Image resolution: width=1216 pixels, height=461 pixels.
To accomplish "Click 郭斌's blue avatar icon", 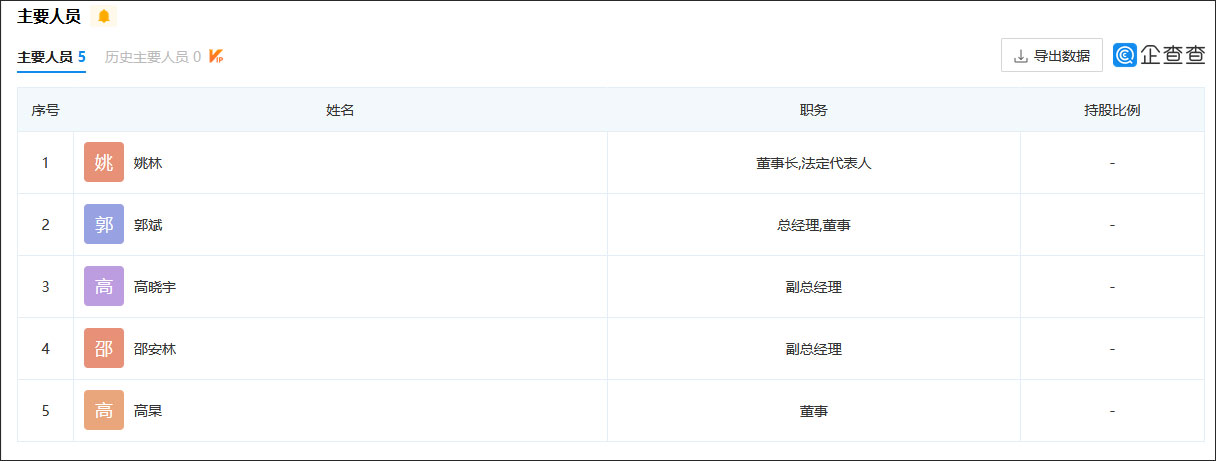I will coord(104,225).
